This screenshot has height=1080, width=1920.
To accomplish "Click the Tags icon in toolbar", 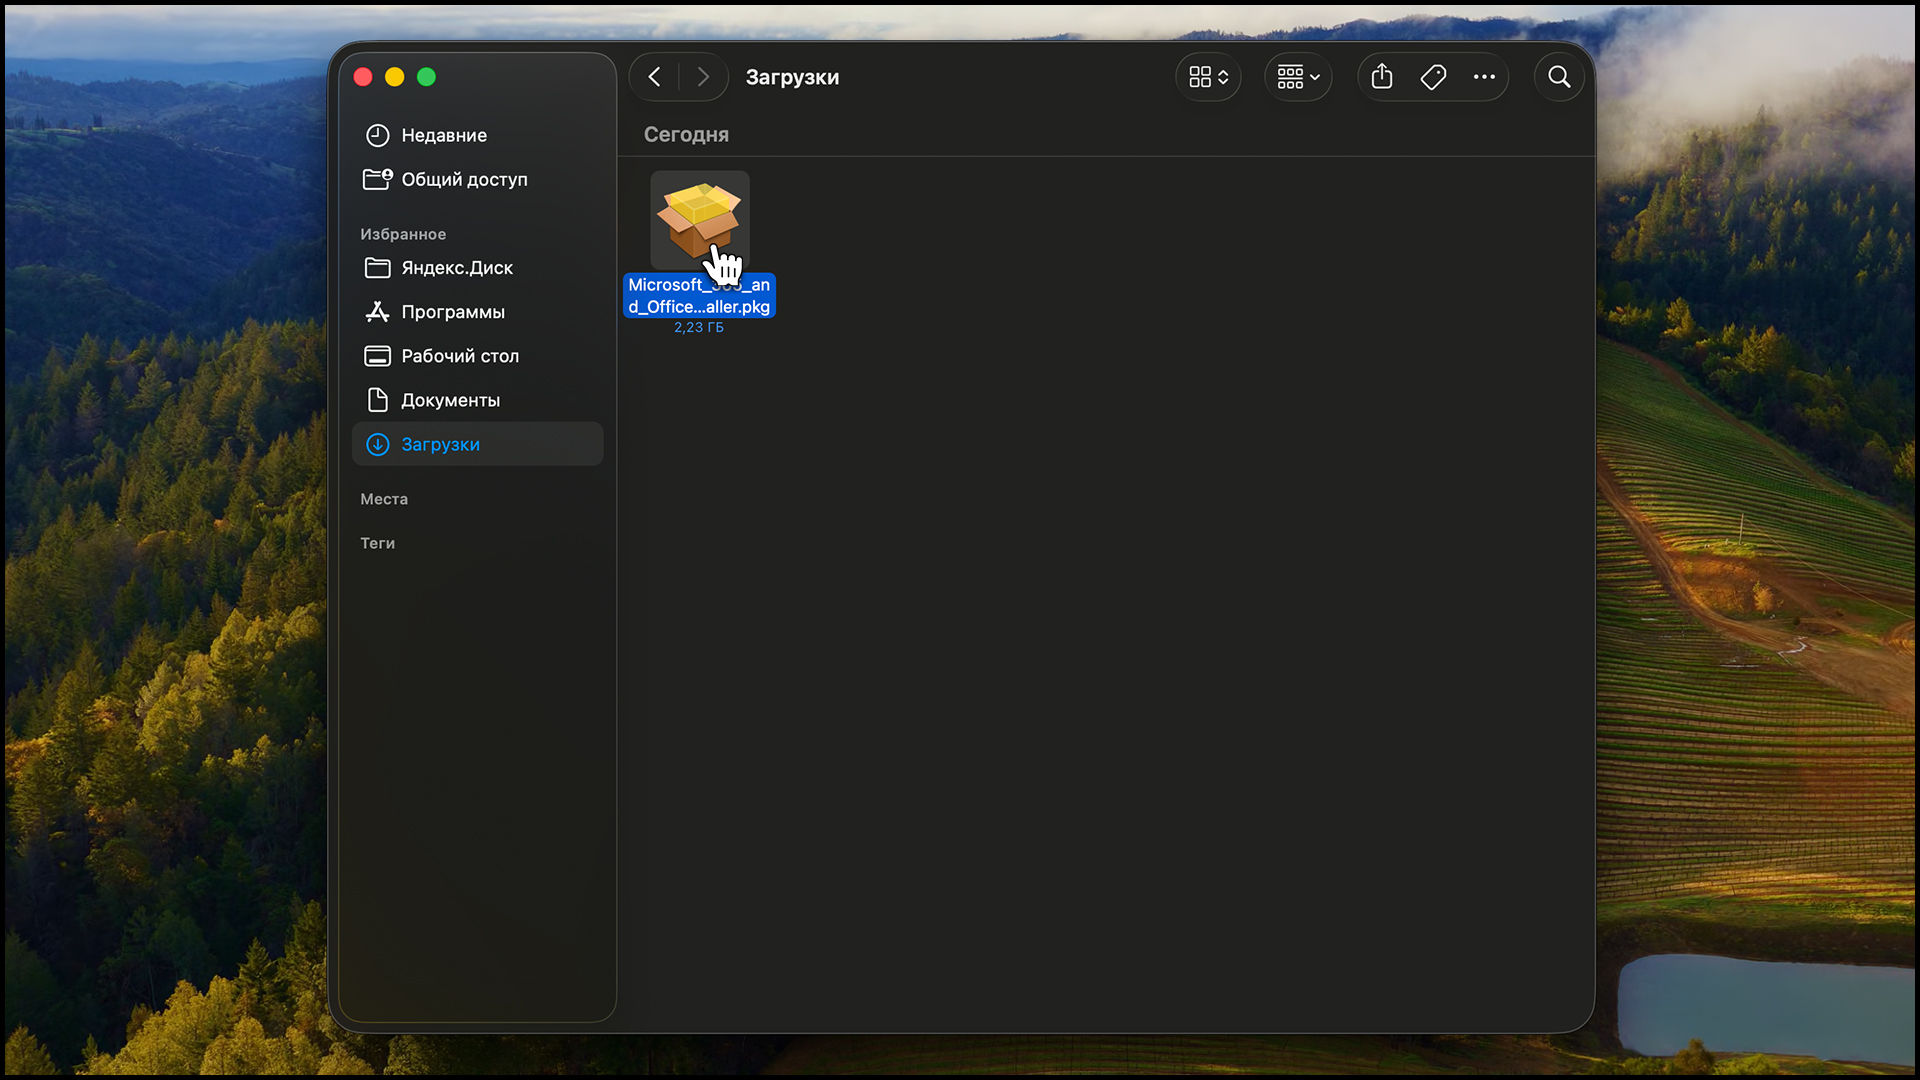I will coord(1433,77).
